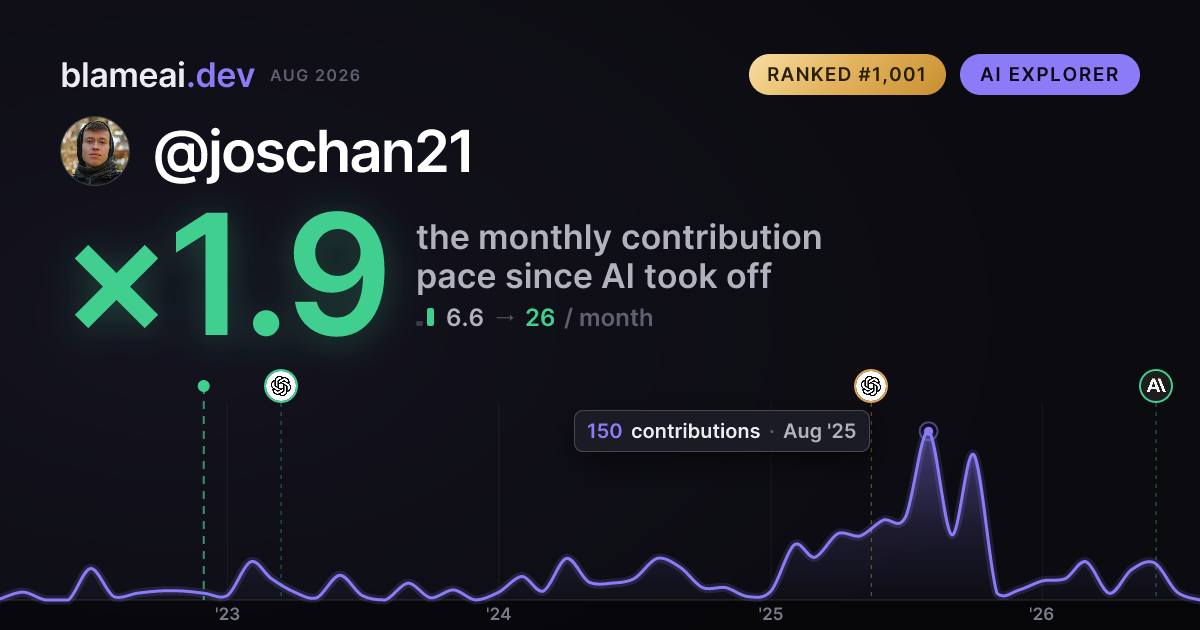Click the green dot marker above dashed line
Image resolution: width=1200 pixels, height=630 pixels.
pyautogui.click(x=204, y=386)
